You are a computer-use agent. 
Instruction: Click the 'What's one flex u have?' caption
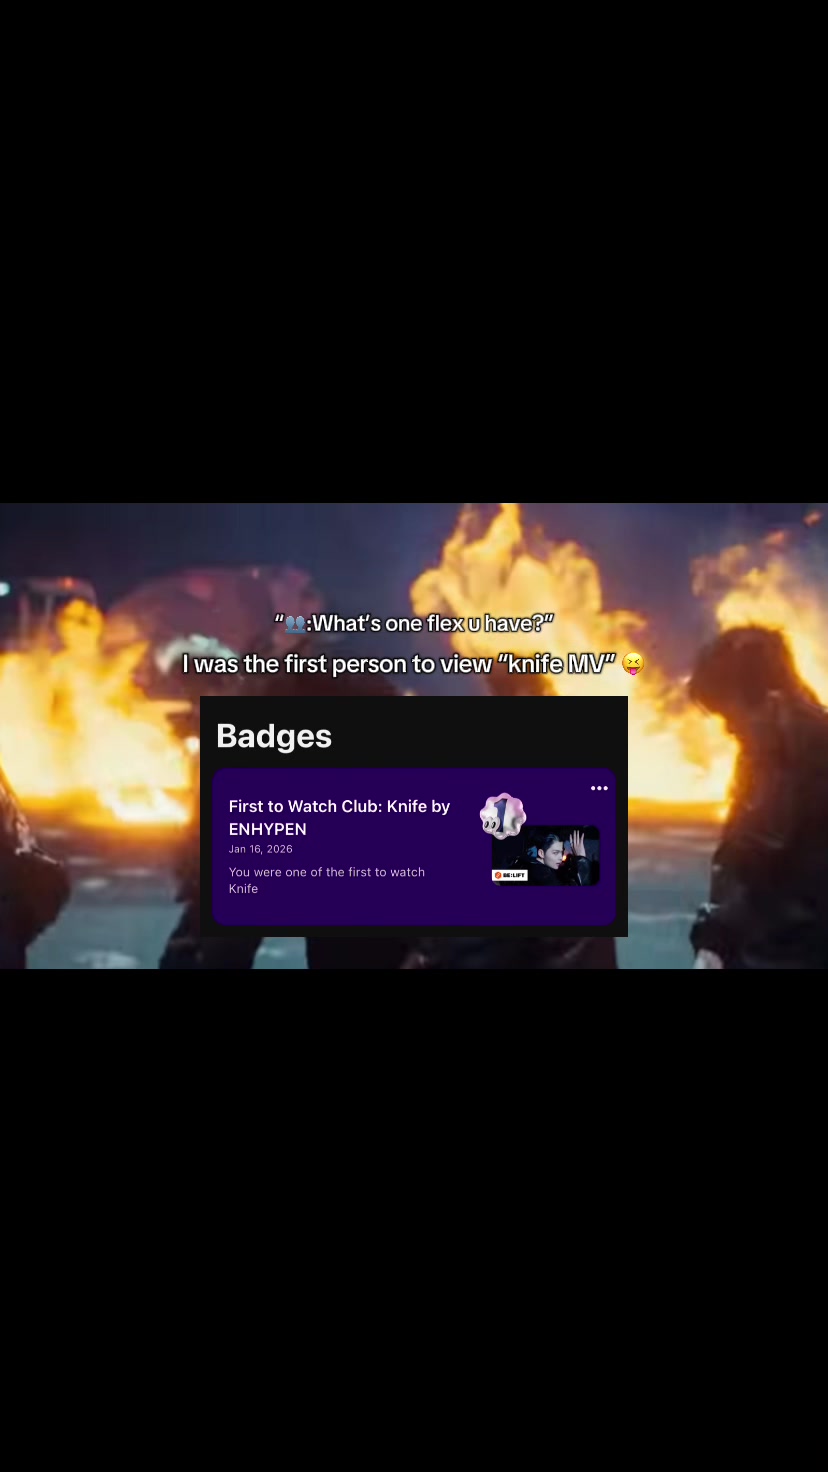coord(414,623)
